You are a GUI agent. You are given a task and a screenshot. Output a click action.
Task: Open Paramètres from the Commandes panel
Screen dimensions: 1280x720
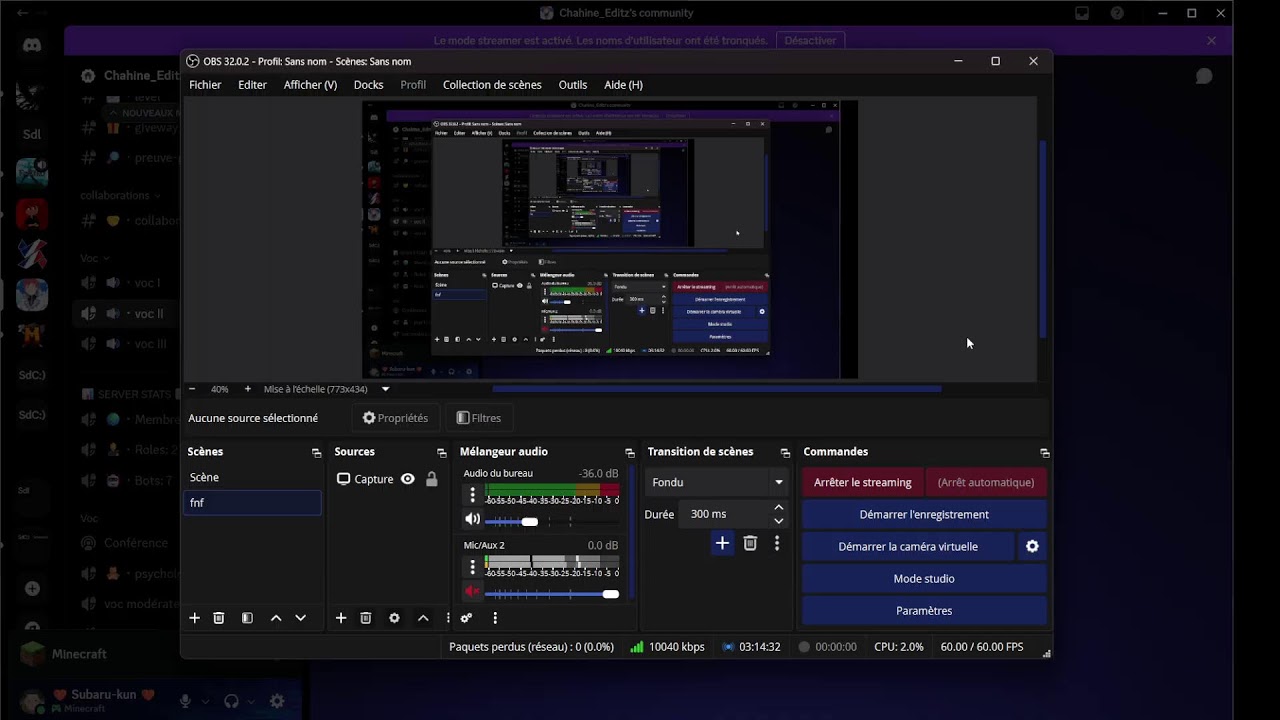point(924,610)
